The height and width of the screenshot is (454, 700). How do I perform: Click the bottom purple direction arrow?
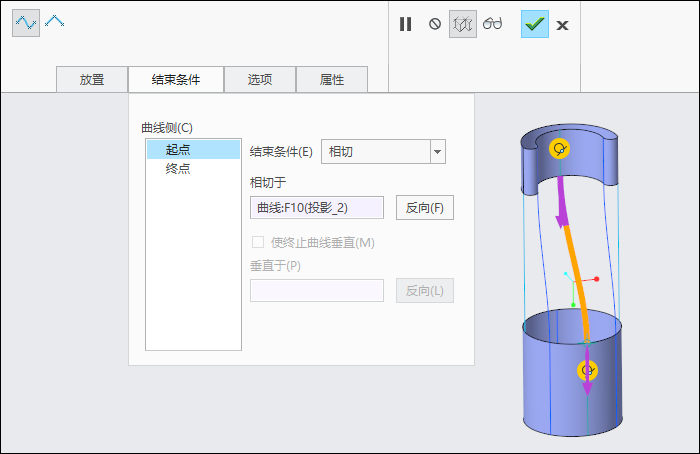pyautogui.click(x=588, y=372)
